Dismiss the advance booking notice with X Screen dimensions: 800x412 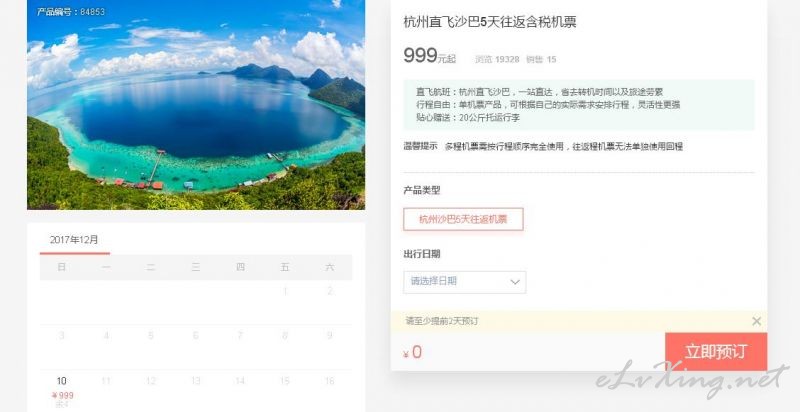(x=756, y=321)
